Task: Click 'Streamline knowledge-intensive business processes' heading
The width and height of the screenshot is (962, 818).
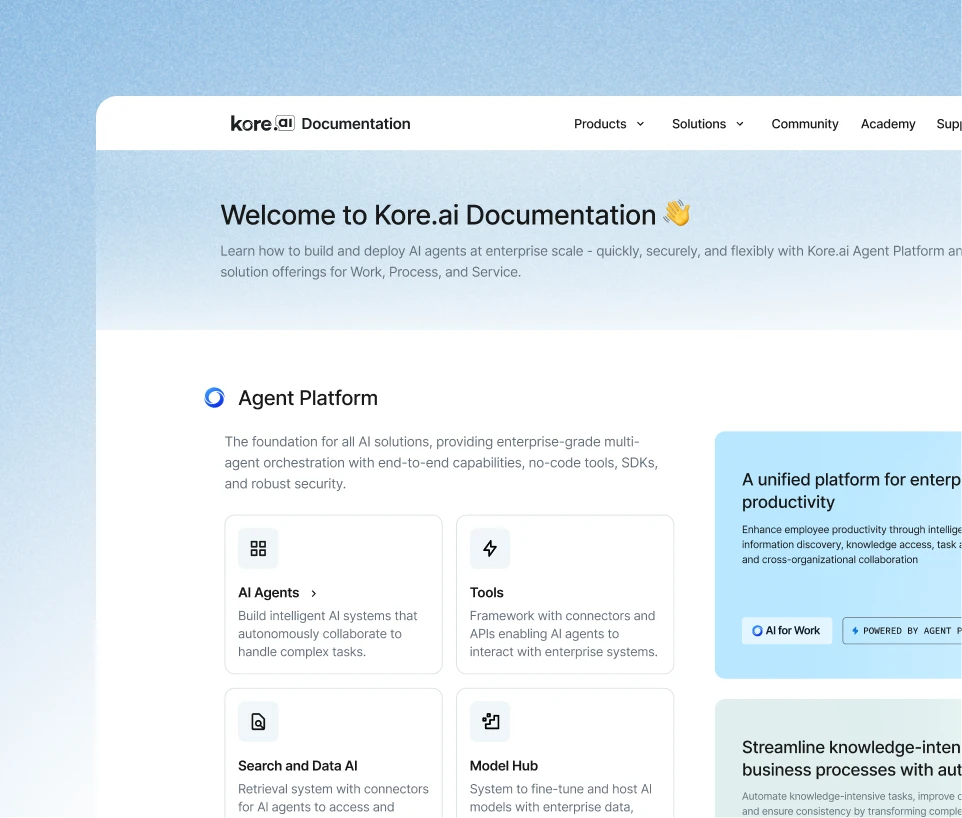Action: point(852,758)
